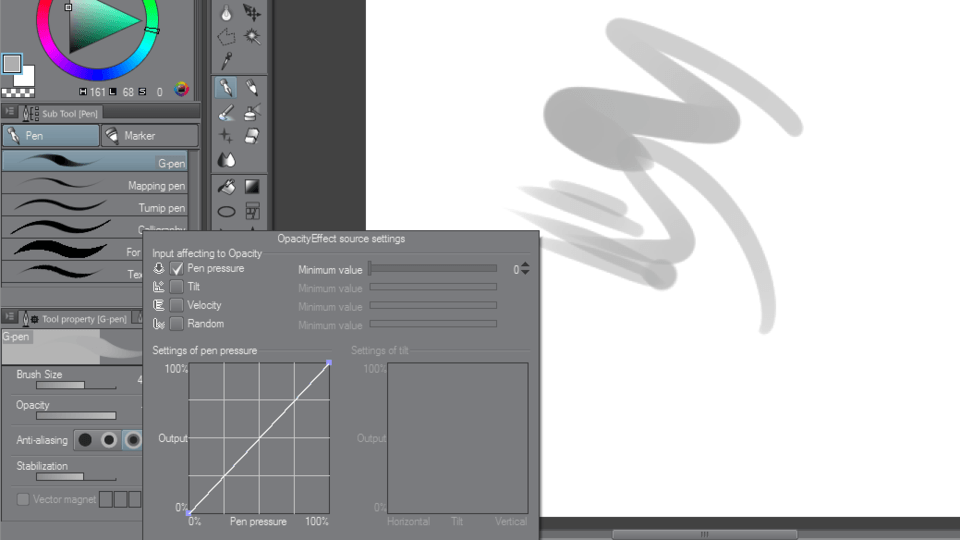Enable the Tilt input checkbox

point(177,287)
